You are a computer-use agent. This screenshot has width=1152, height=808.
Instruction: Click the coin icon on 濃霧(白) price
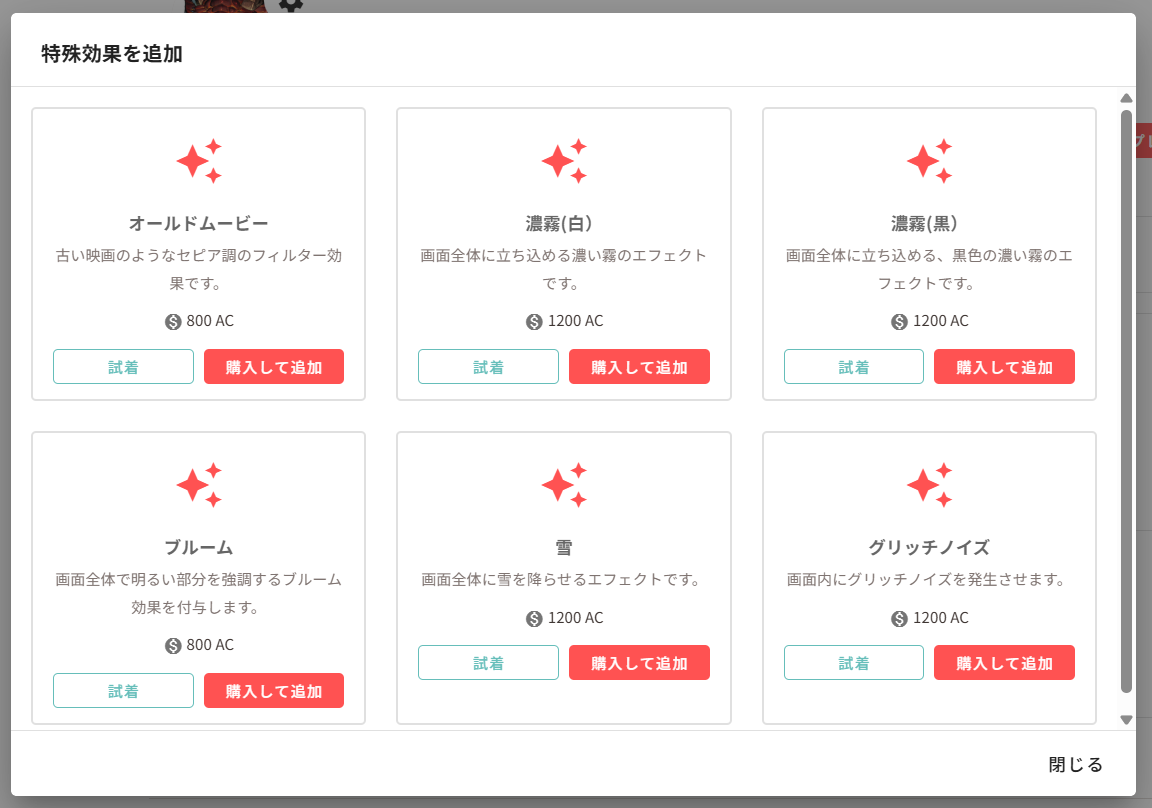coord(534,322)
